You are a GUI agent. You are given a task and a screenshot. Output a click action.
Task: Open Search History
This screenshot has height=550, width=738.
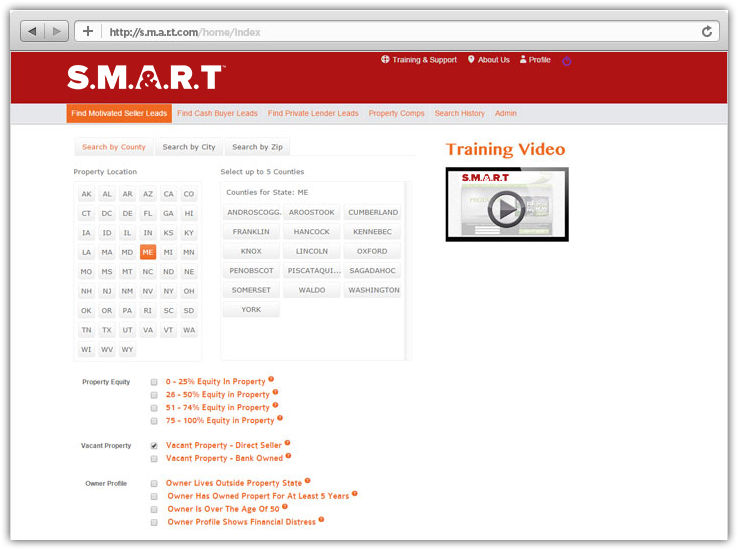click(459, 113)
